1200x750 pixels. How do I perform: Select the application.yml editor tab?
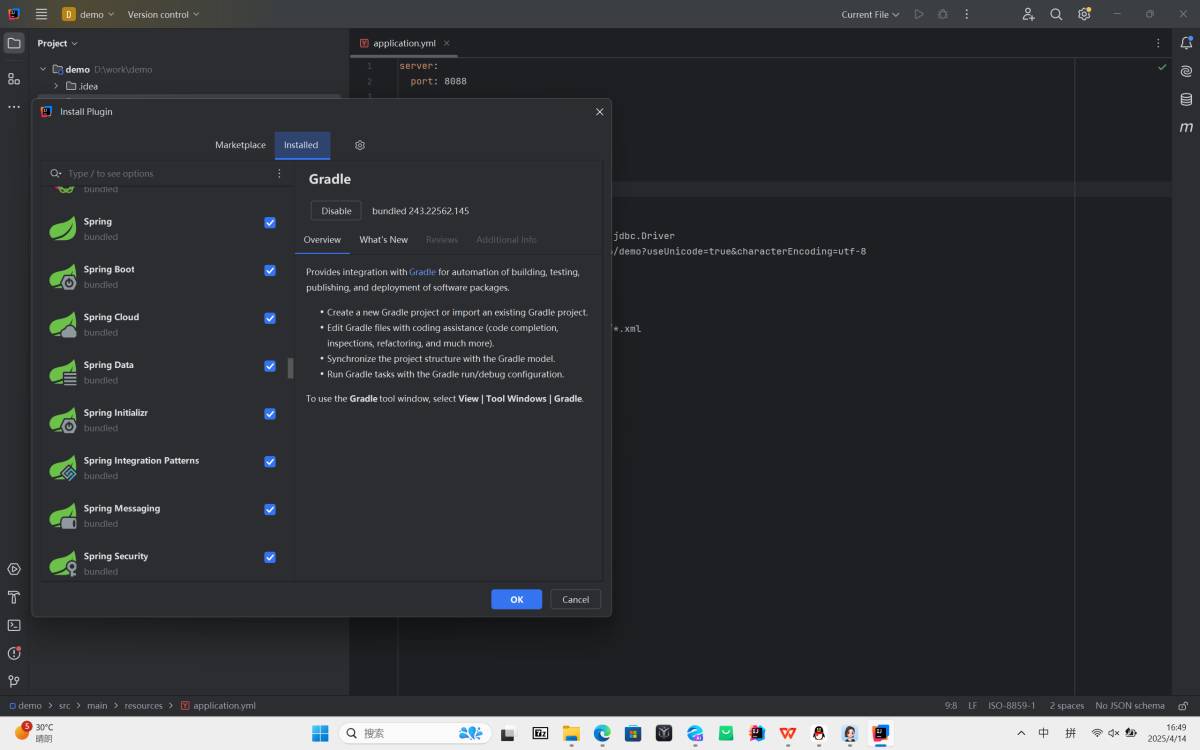405,43
